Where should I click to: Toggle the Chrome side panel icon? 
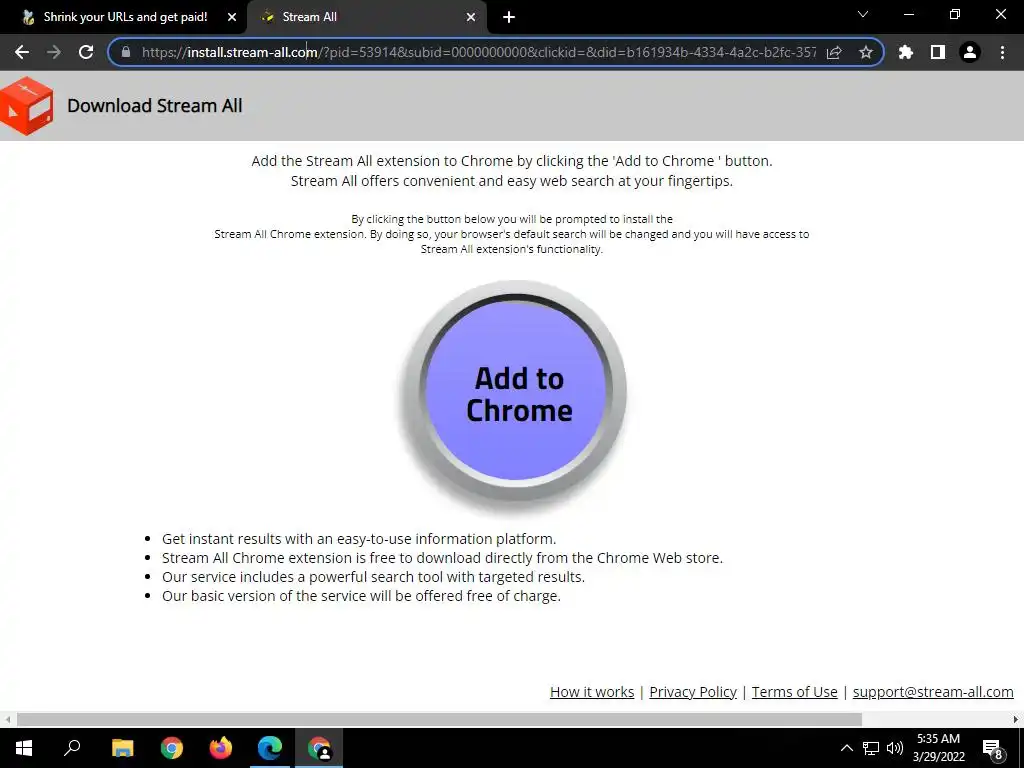(938, 52)
